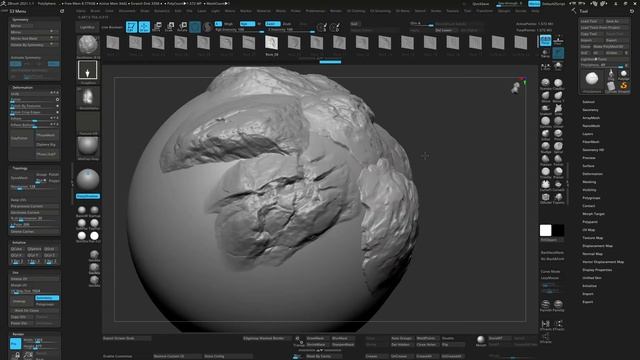
Task: Click the Decimate Current button
Action: pos(34,212)
